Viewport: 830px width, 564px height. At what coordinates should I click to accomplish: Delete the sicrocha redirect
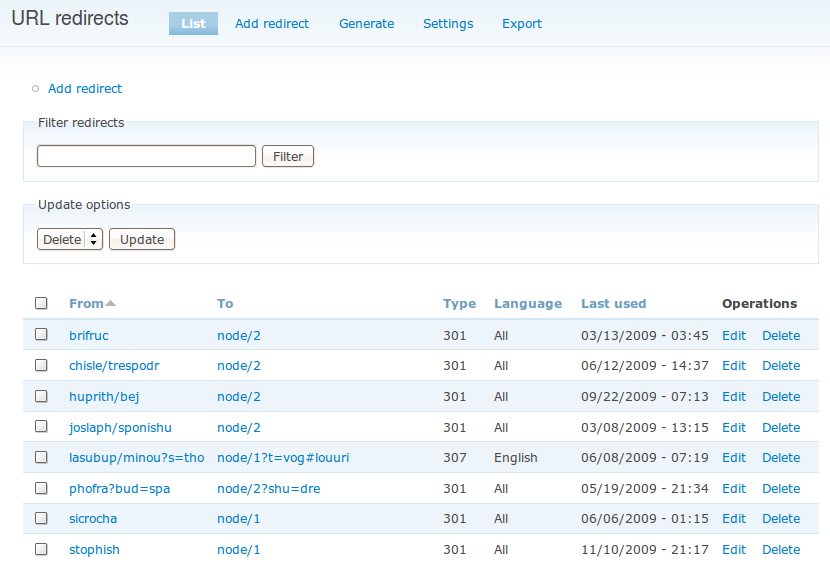[781, 519]
